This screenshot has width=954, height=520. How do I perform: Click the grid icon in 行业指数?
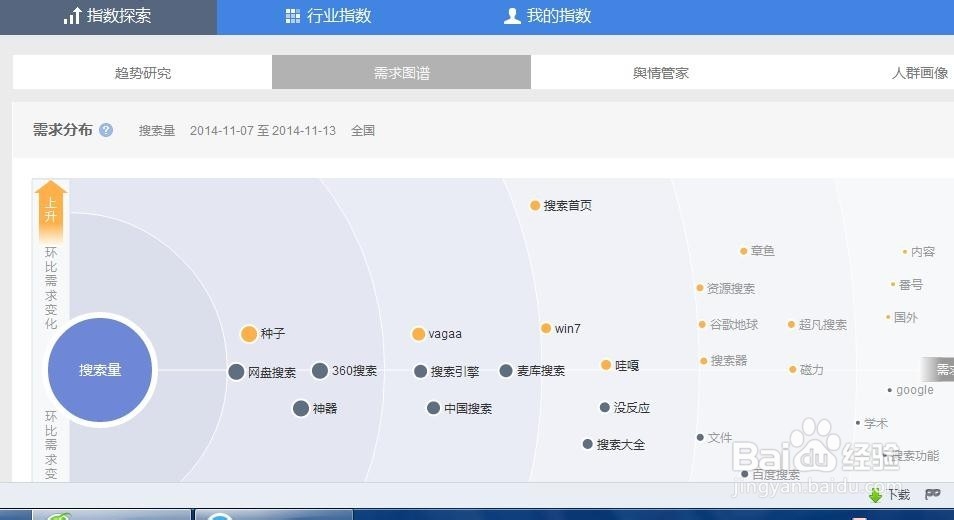tap(293, 16)
